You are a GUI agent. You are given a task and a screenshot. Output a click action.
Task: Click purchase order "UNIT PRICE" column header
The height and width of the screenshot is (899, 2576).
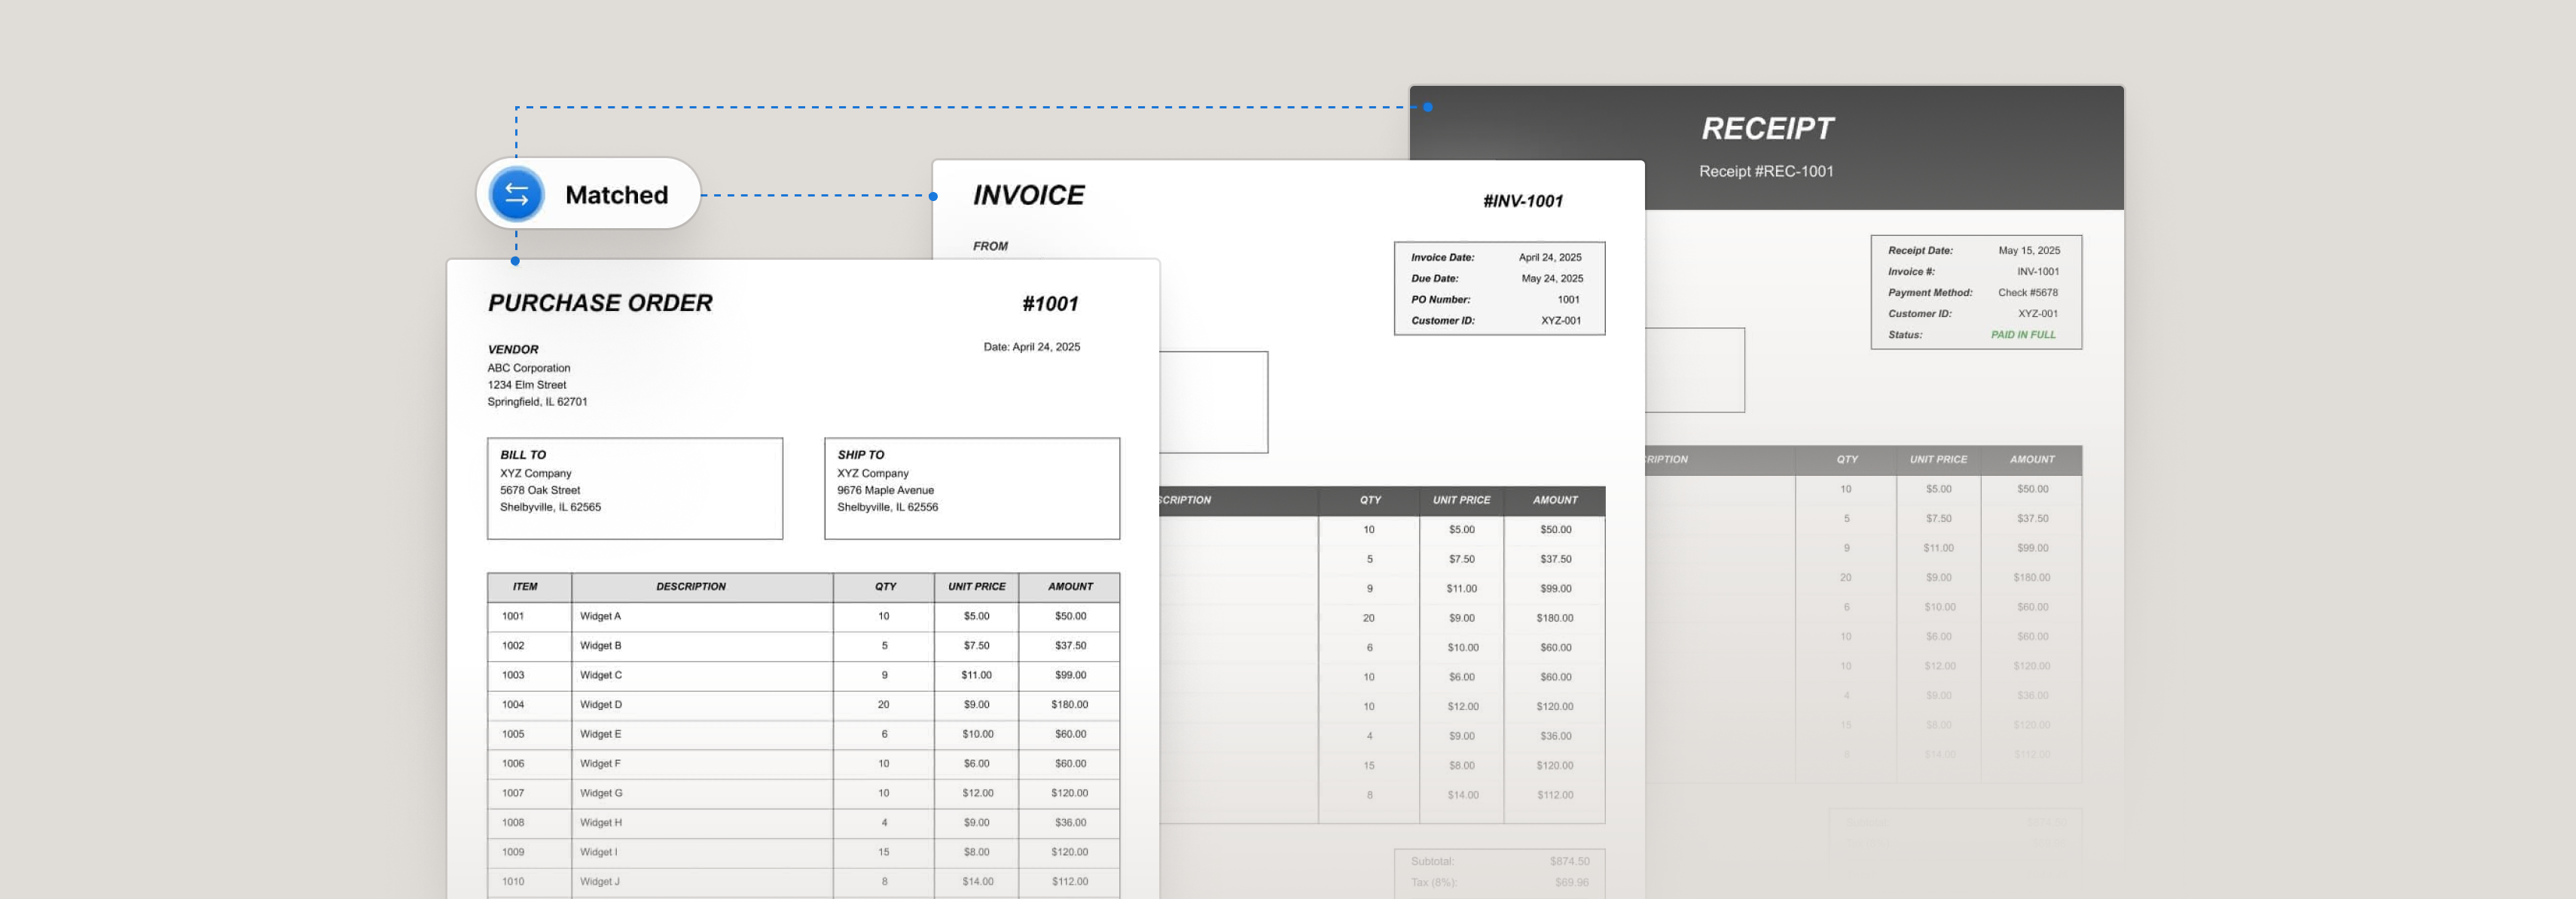click(x=977, y=587)
